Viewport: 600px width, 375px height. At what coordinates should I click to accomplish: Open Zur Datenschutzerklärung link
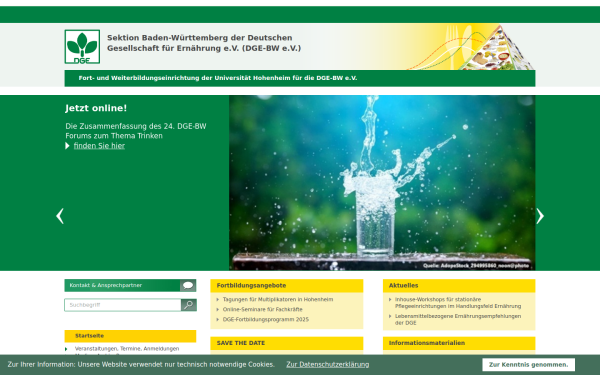328,365
